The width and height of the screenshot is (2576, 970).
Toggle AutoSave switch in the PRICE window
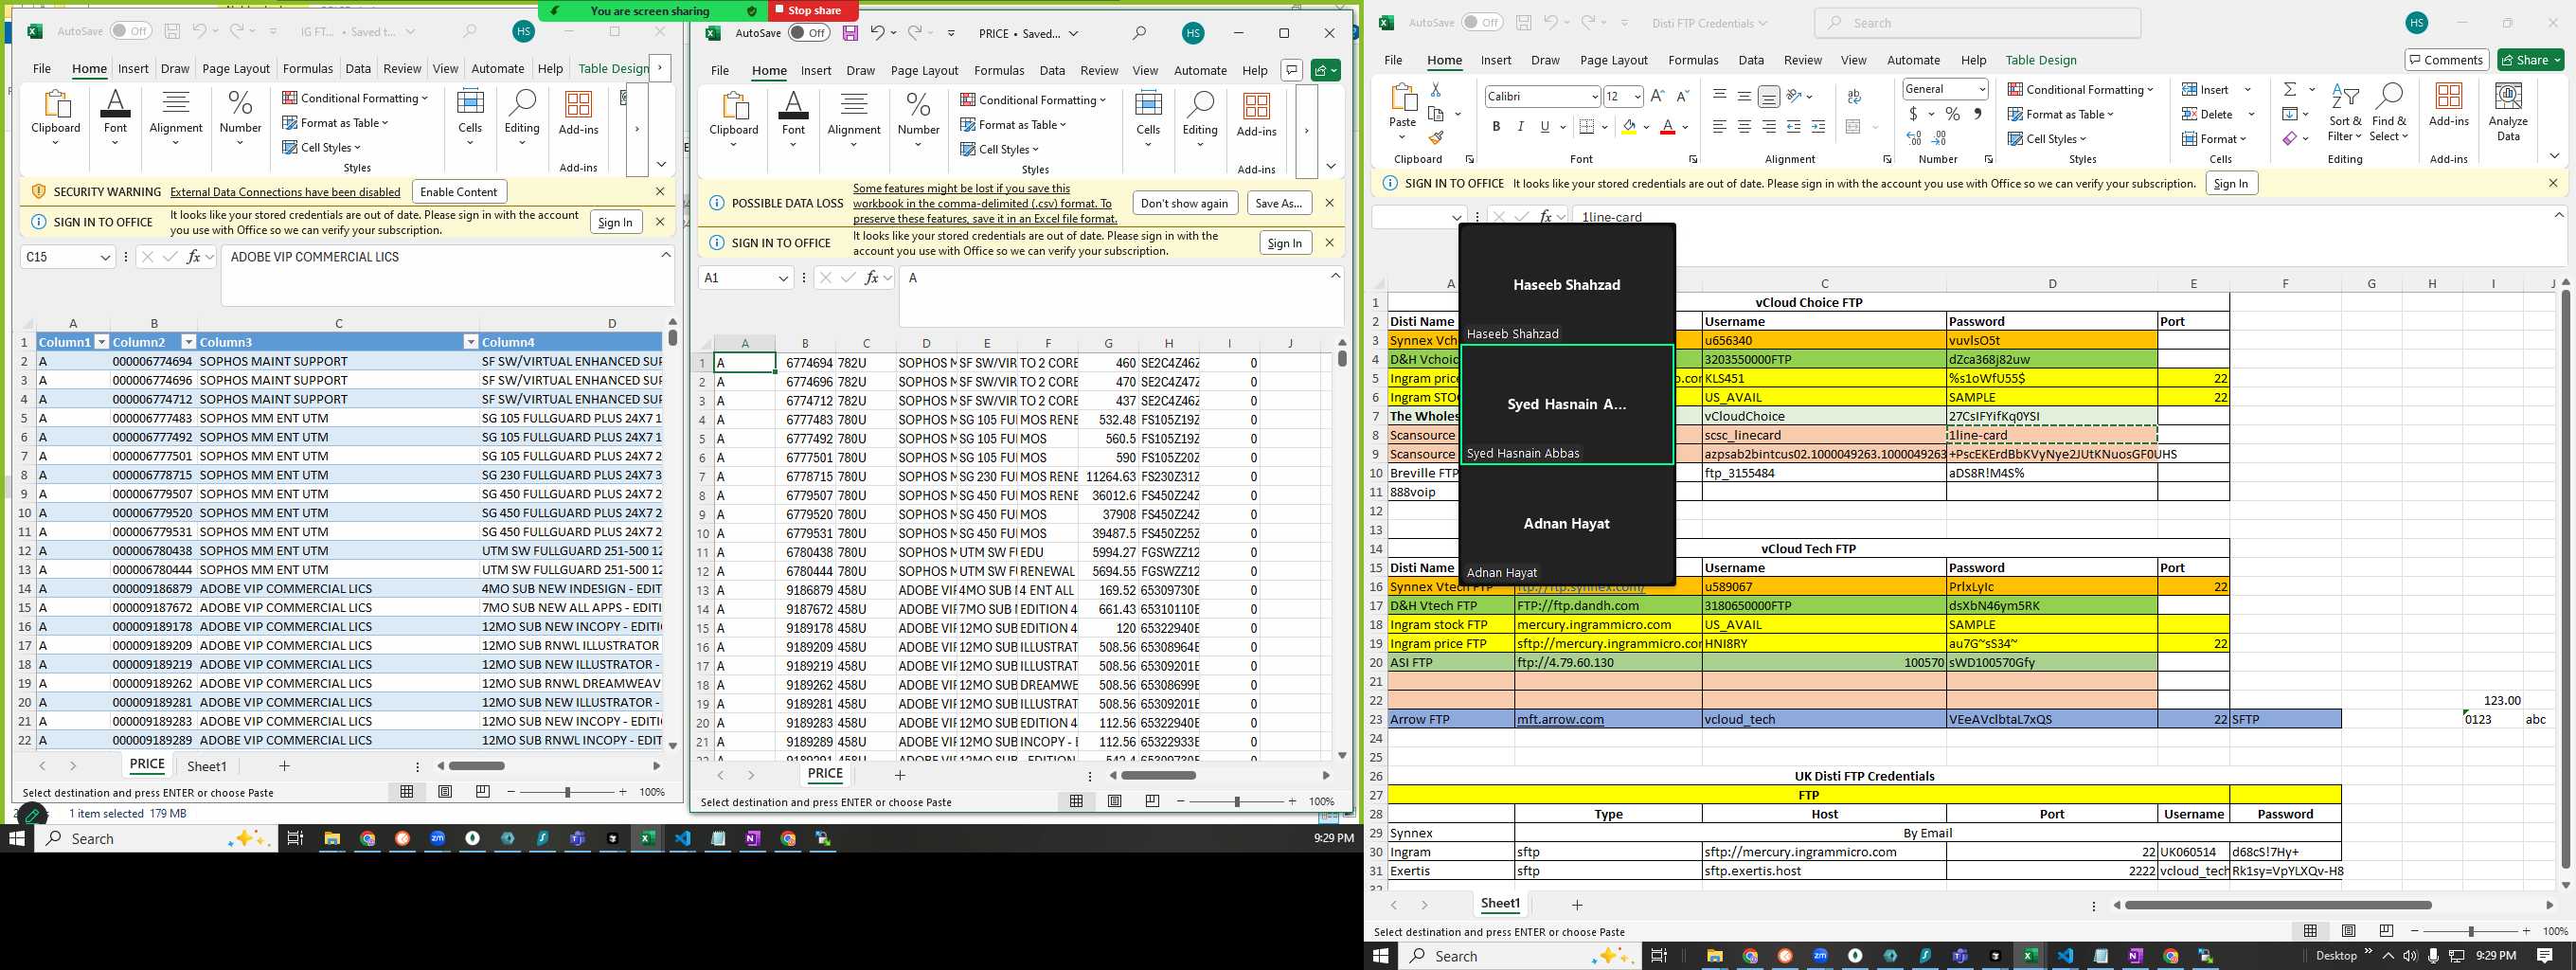808,33
